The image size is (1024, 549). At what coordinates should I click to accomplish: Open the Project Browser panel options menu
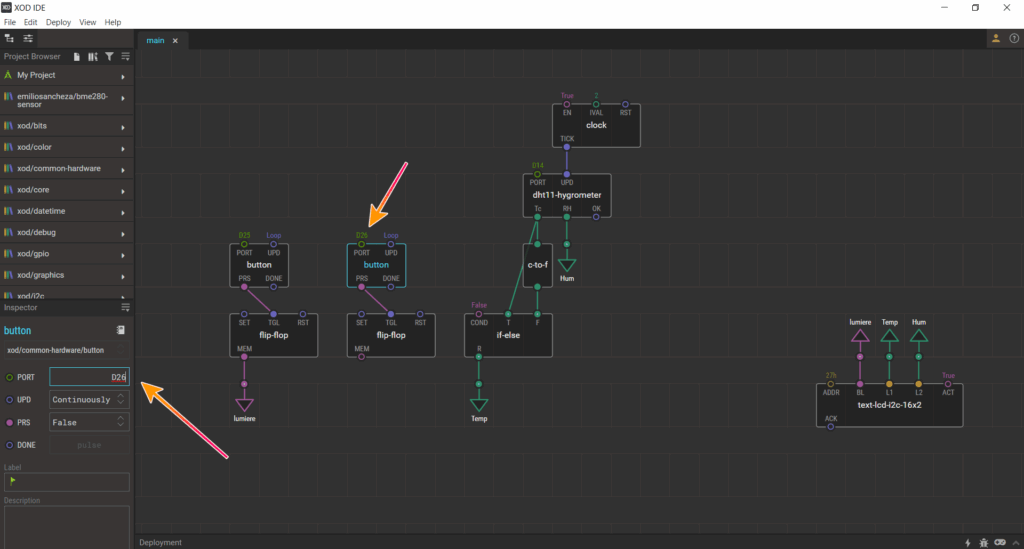pos(125,57)
